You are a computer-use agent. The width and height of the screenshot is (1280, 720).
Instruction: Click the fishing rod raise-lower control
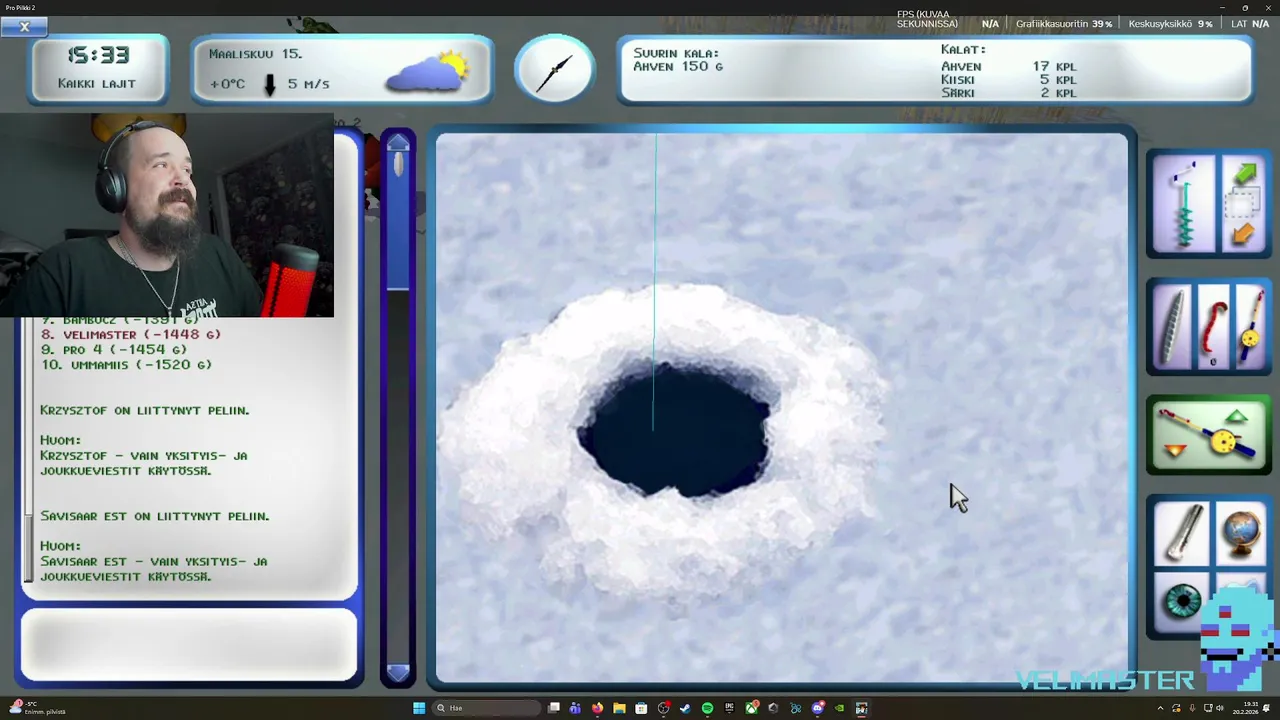click(x=1208, y=436)
